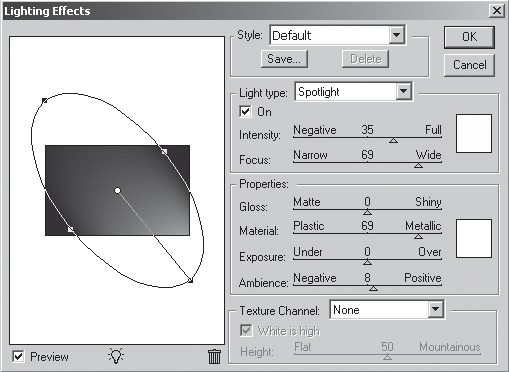Image resolution: width=509 pixels, height=372 pixels.
Task: Click the Matte label on Gloss slider
Action: (x=307, y=202)
